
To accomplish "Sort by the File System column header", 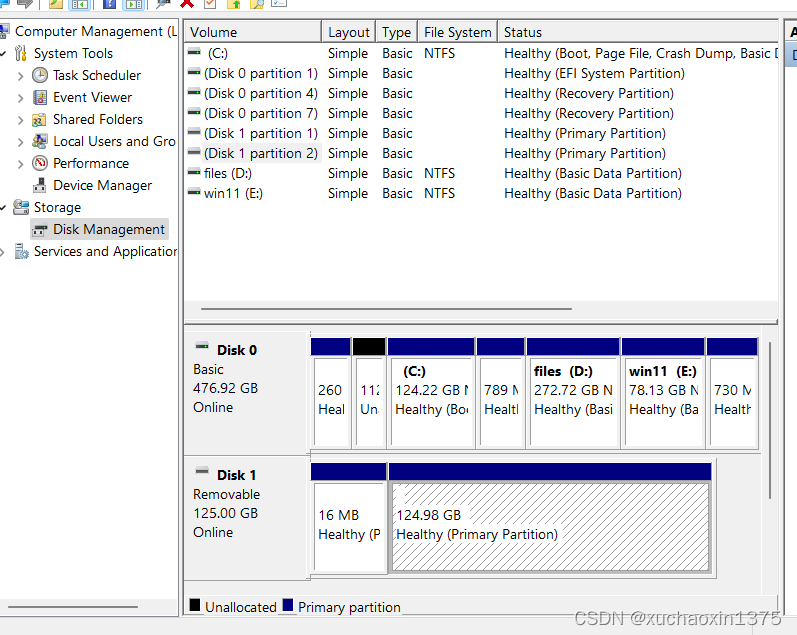I will (x=457, y=32).
